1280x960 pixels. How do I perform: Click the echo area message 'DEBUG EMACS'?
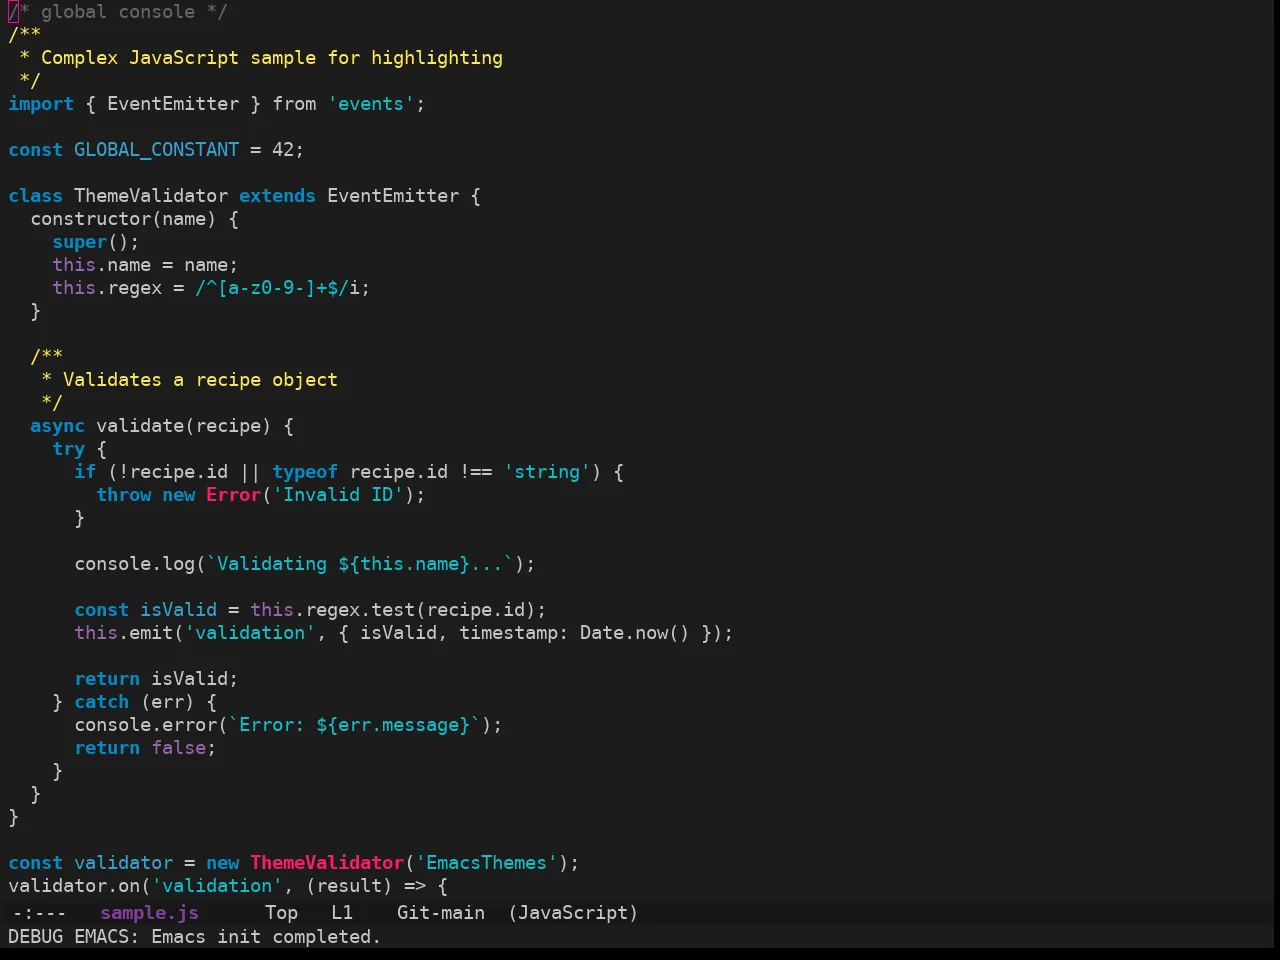click(x=194, y=937)
